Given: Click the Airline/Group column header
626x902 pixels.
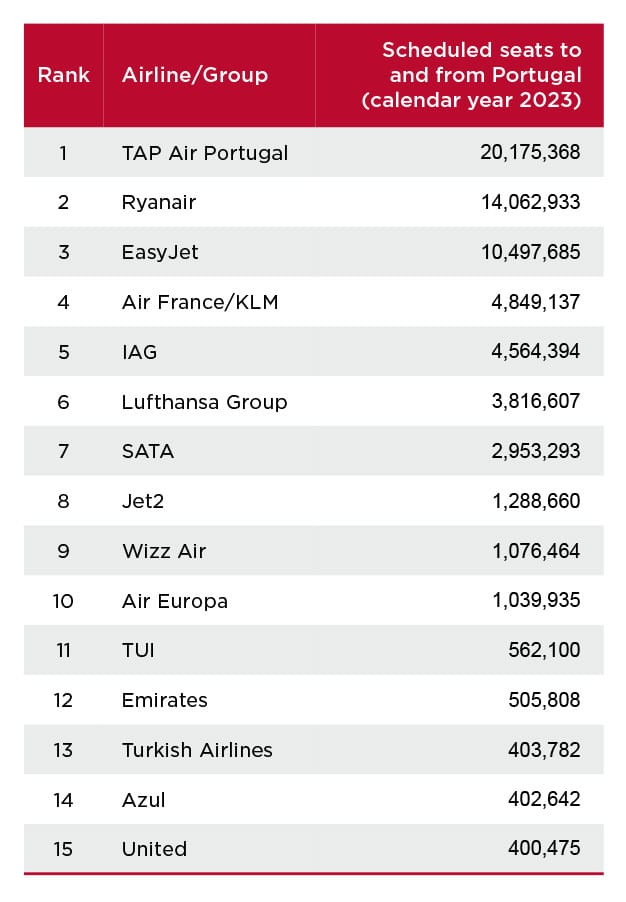Looking at the screenshot, I should coord(195,75).
